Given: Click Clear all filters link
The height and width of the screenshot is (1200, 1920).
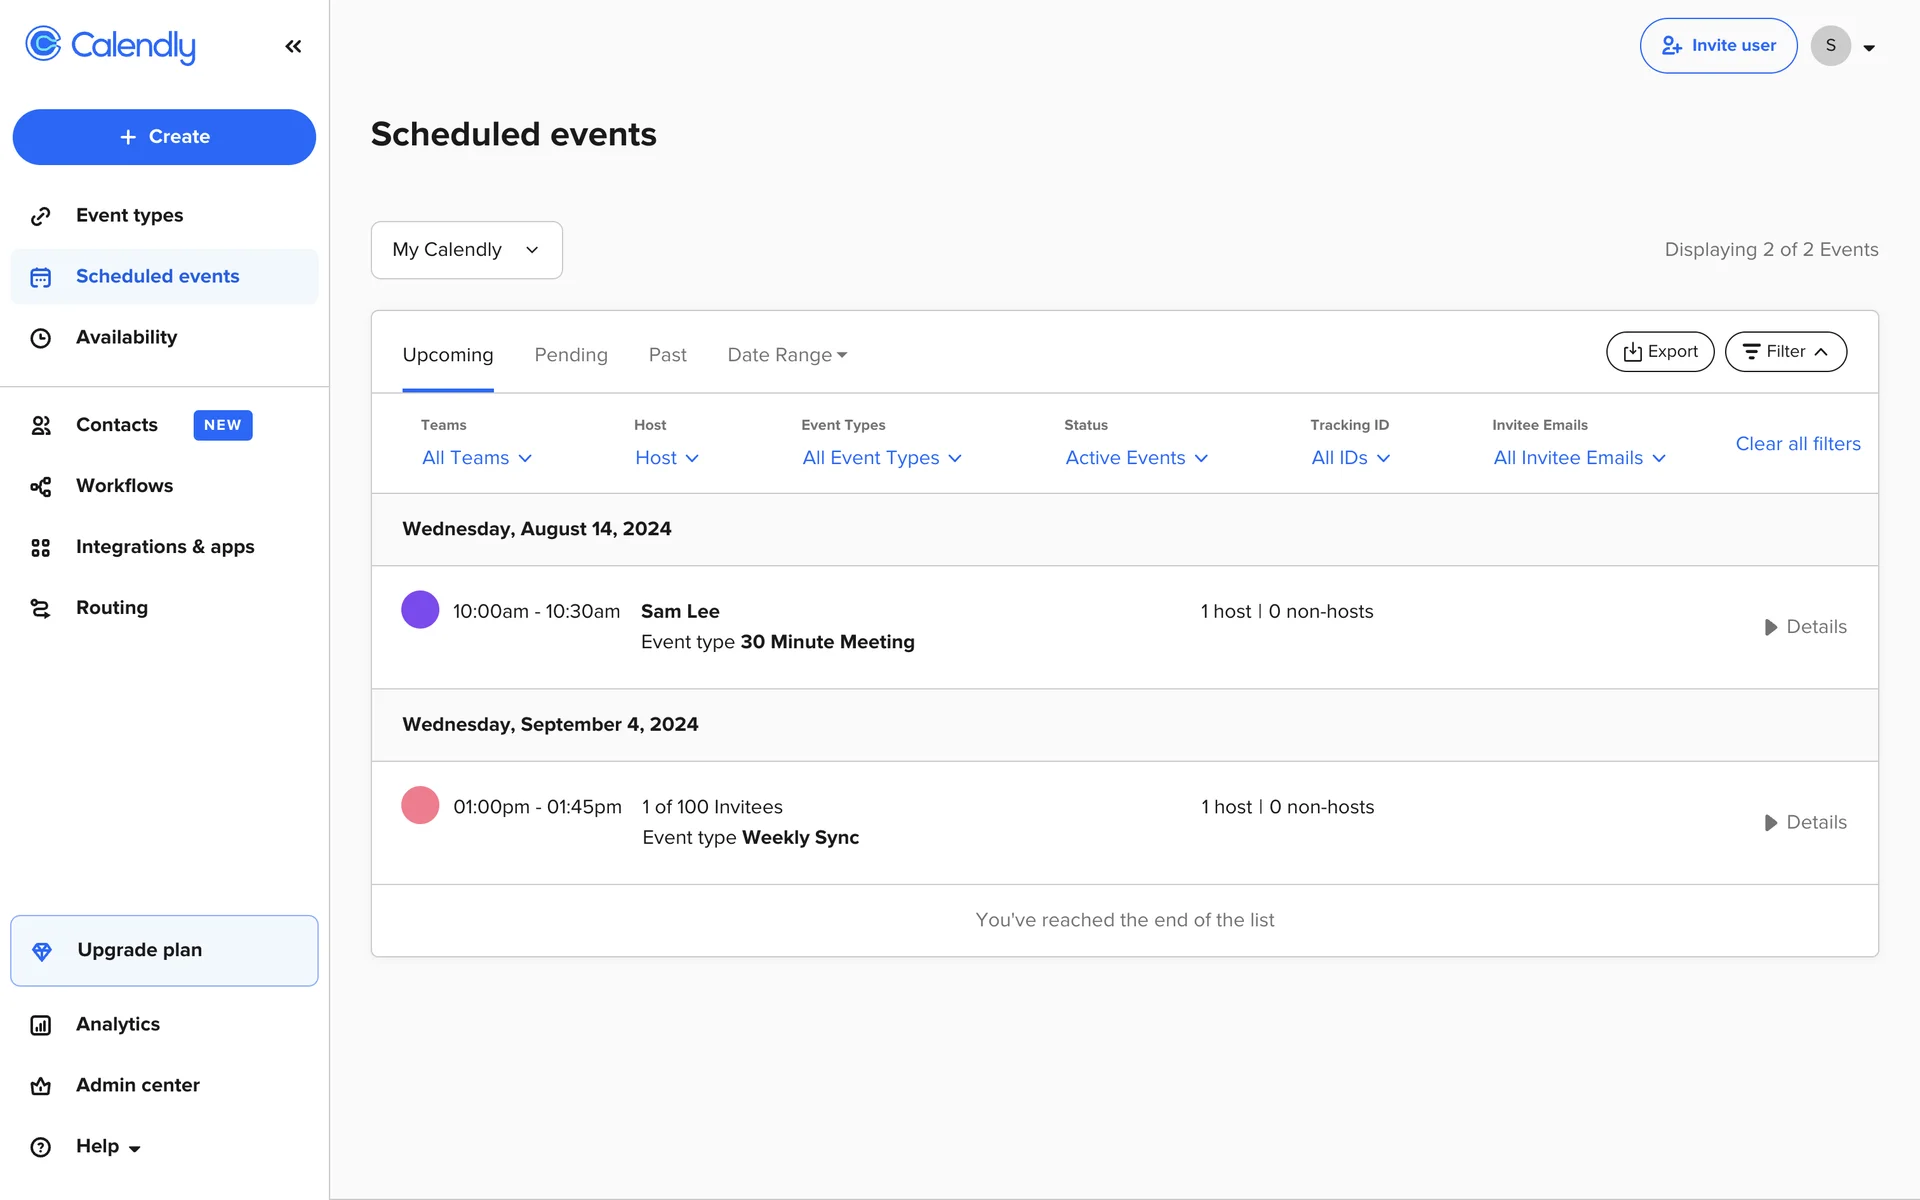Looking at the screenshot, I should 1797,444.
